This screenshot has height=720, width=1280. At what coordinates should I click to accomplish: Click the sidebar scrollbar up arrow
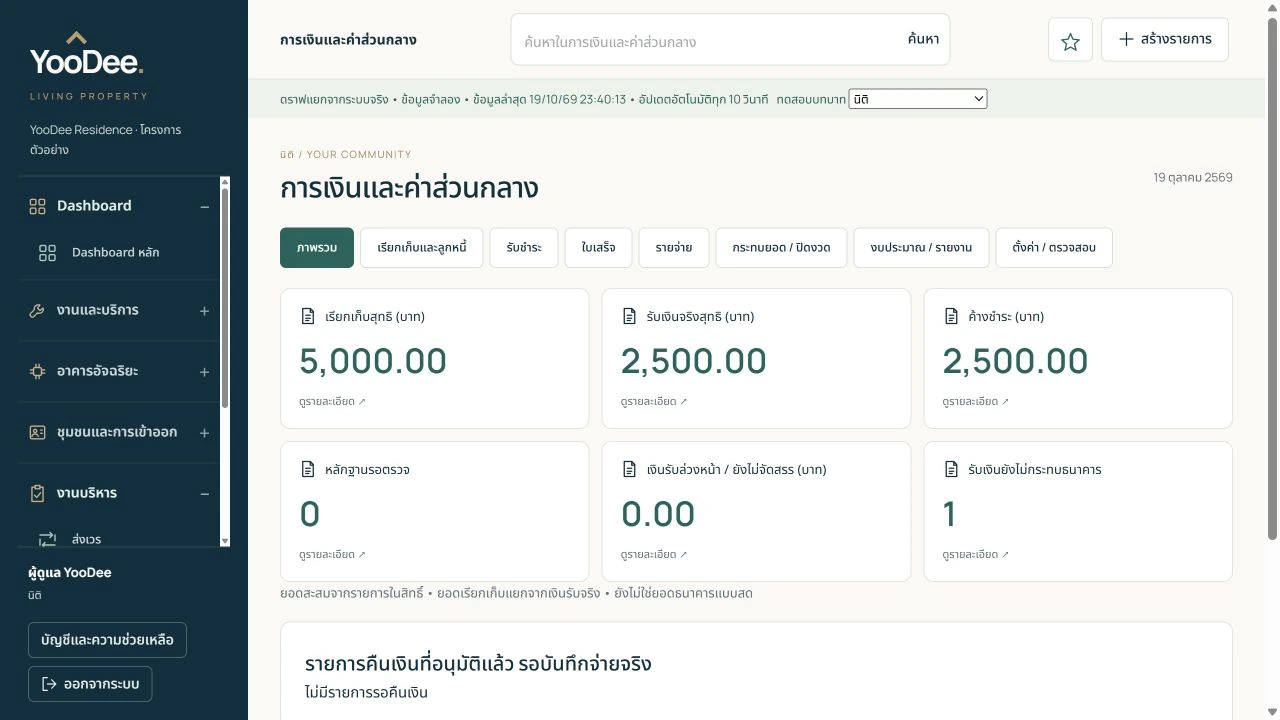pyautogui.click(x=225, y=182)
